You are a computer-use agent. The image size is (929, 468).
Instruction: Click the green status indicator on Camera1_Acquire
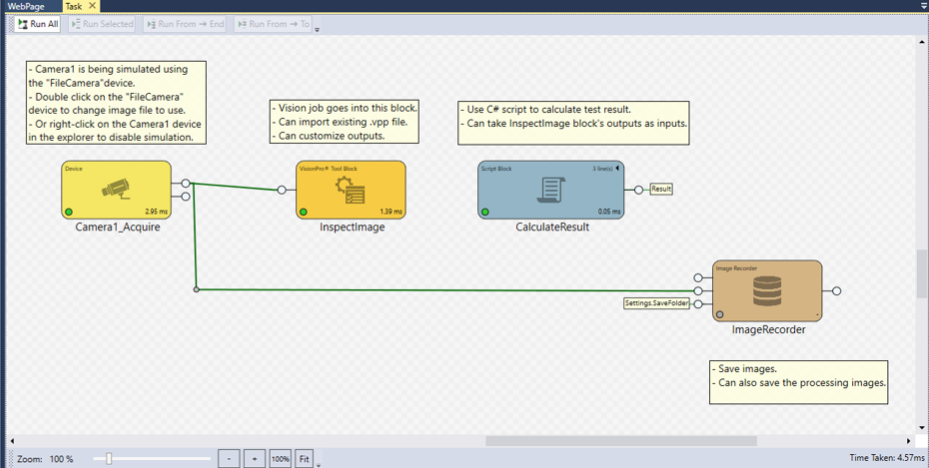[69, 212]
